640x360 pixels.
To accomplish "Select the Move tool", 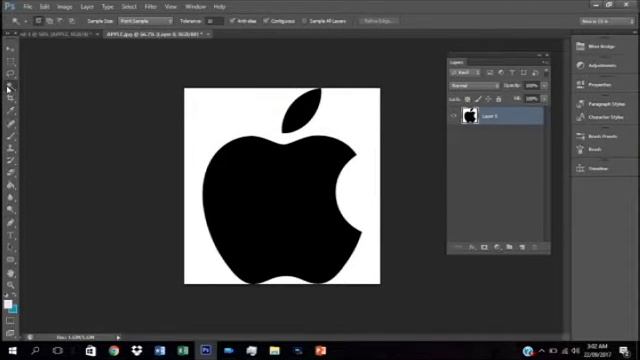I will pos(10,49).
